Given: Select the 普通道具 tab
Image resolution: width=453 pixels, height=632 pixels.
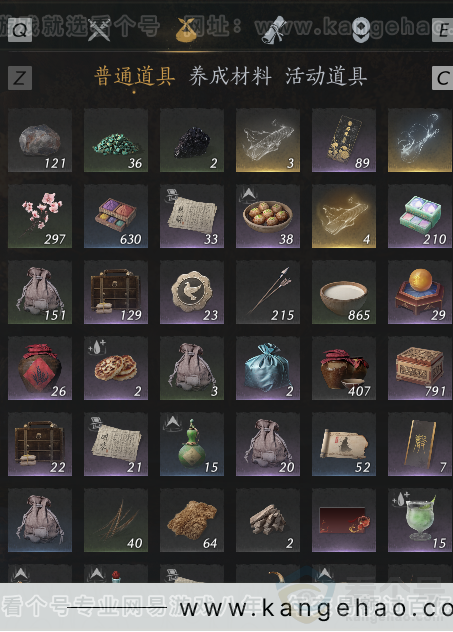Looking at the screenshot, I should (135, 77).
